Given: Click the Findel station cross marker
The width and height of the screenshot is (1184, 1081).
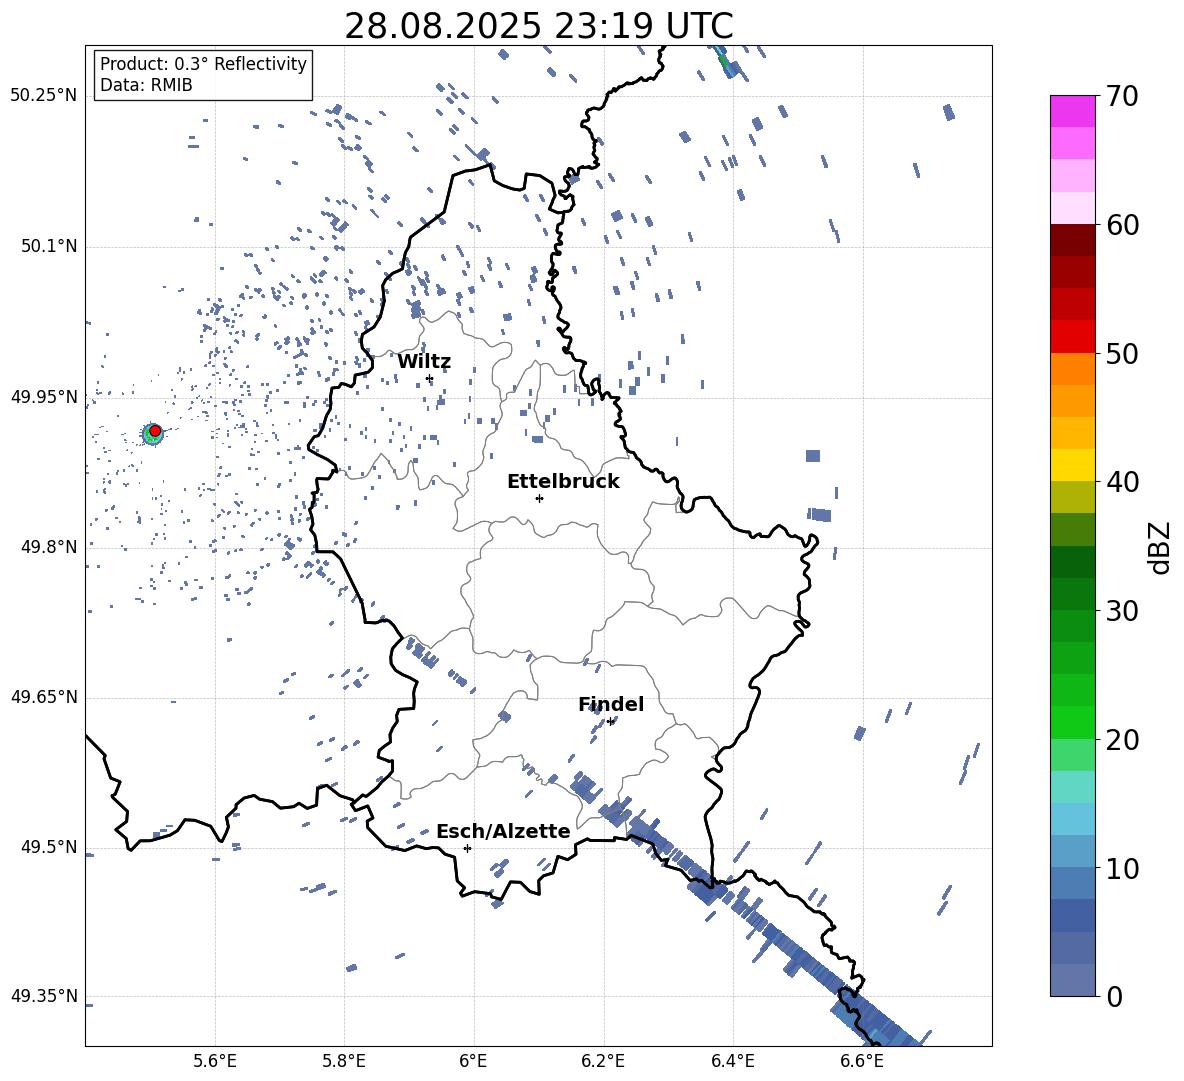Looking at the screenshot, I should coord(610,722).
